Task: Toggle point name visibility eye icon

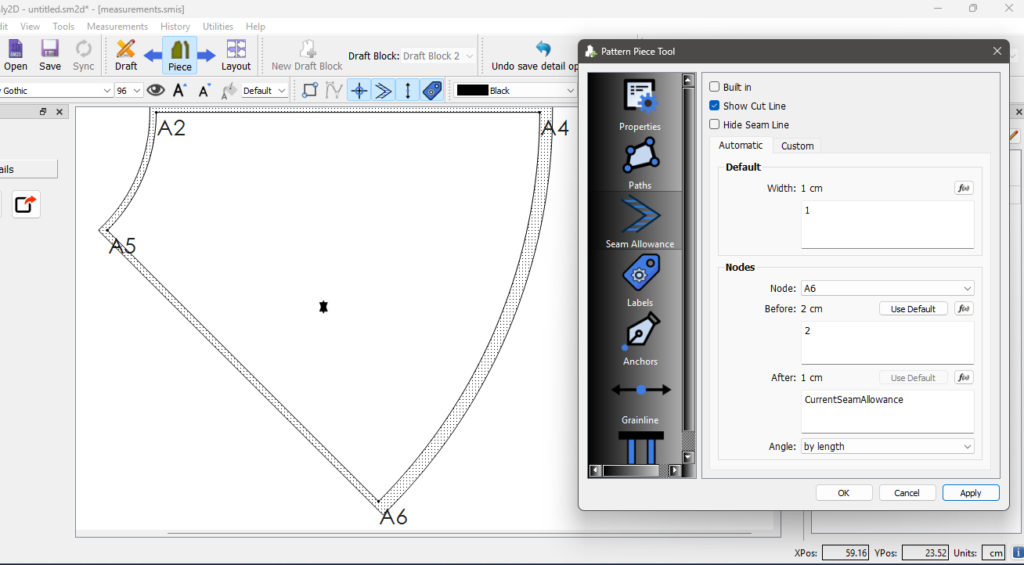Action: click(155, 90)
